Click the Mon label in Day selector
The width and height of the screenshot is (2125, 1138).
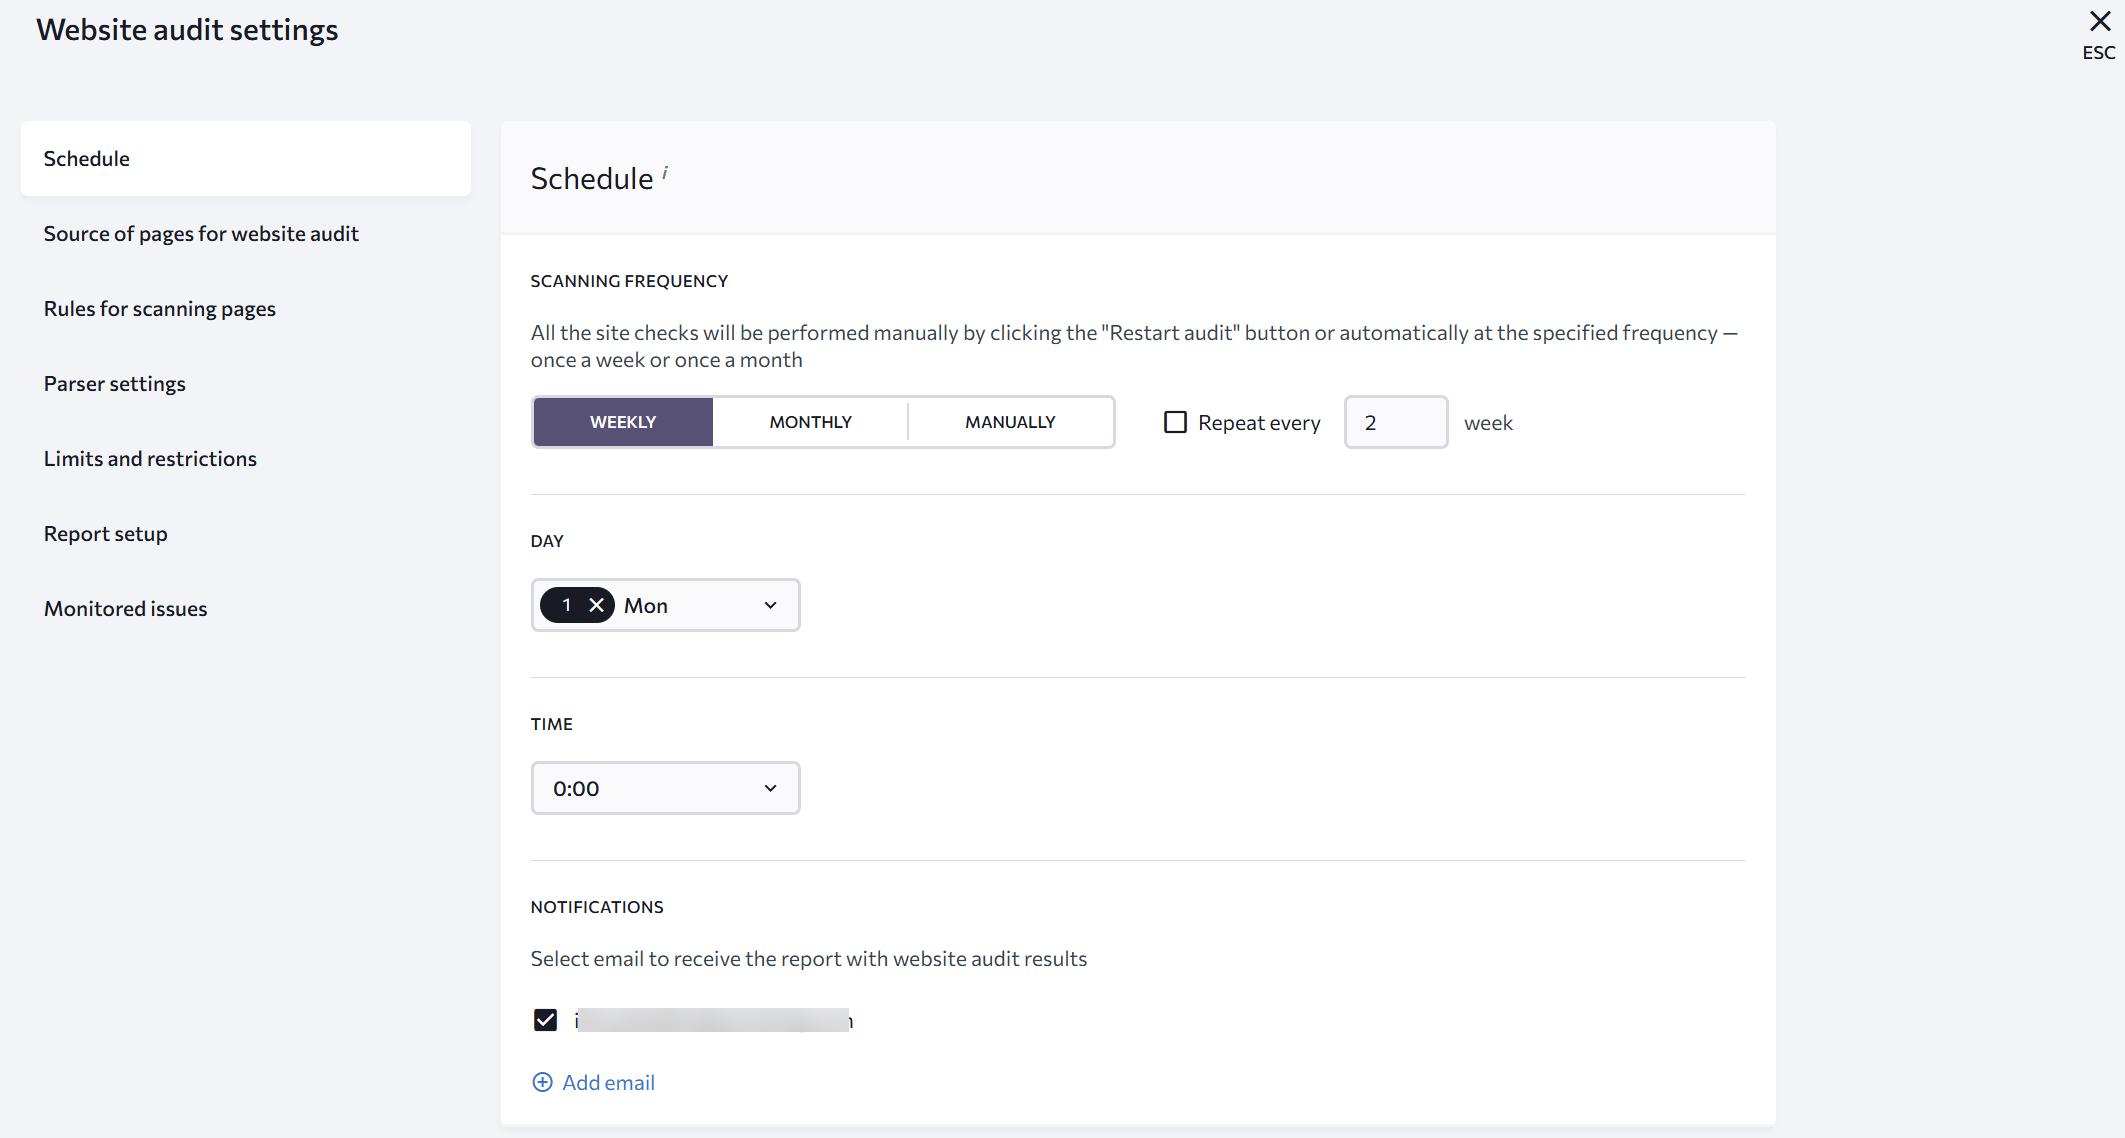tap(646, 605)
